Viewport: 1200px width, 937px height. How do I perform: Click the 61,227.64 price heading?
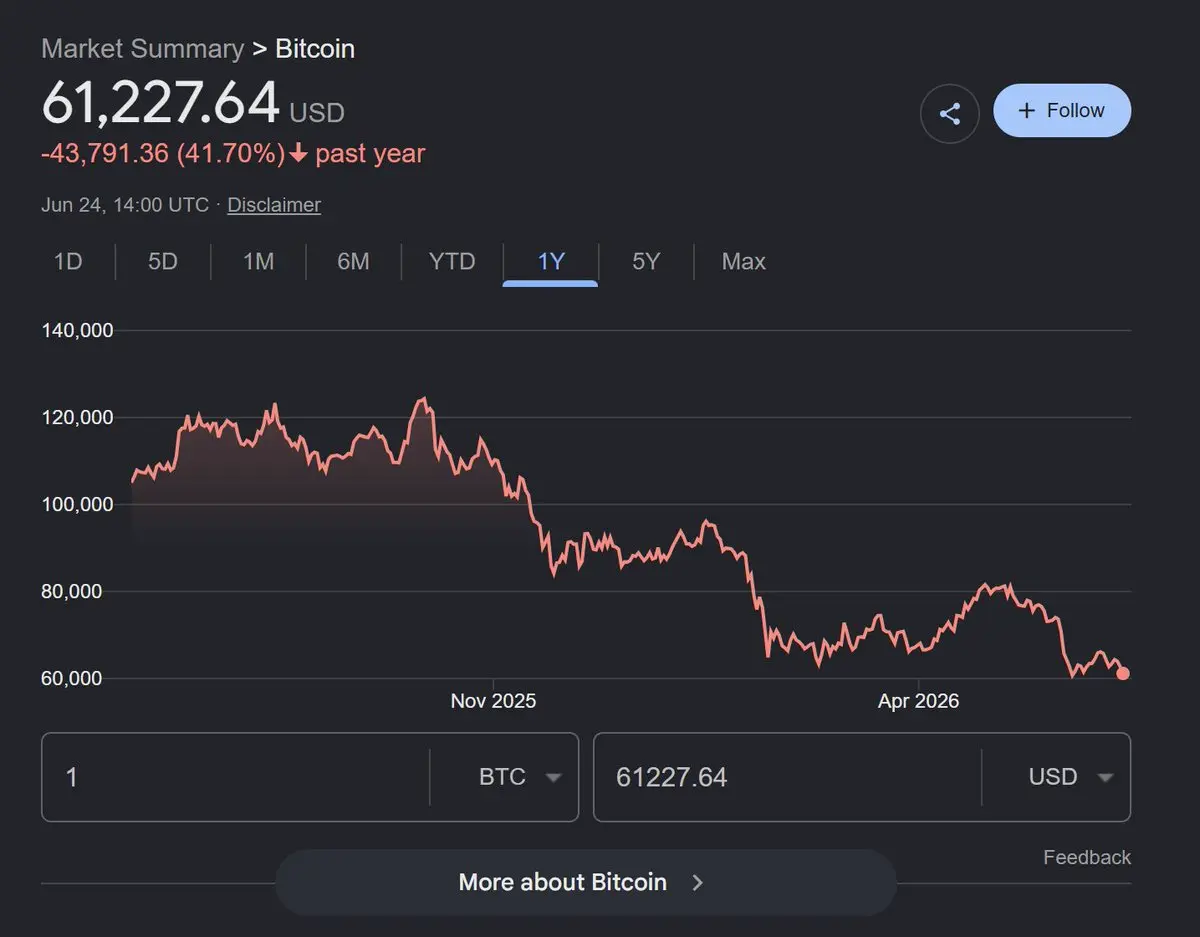pyautogui.click(x=160, y=102)
